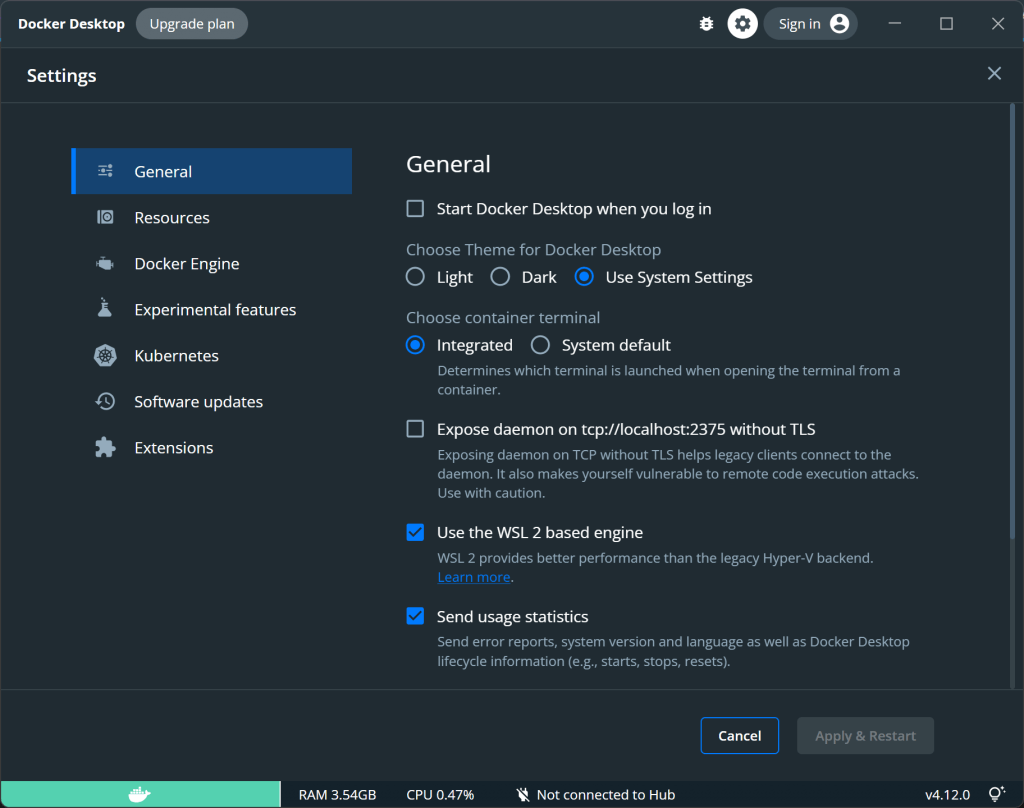The image size is (1024, 808).
Task: Disable Send usage statistics
Action: (x=415, y=616)
